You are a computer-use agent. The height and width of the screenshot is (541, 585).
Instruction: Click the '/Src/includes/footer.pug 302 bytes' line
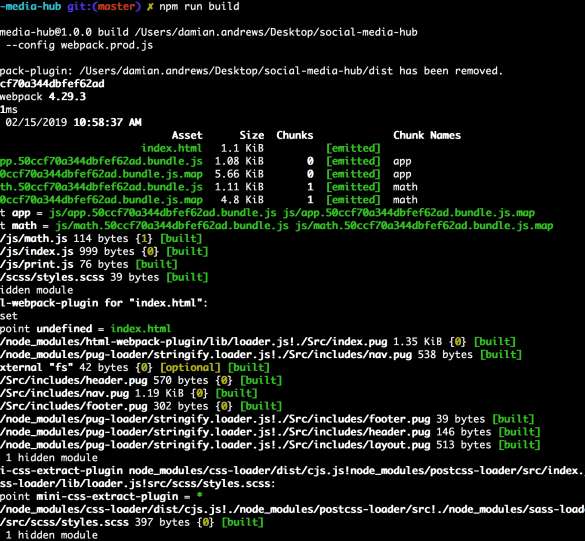click(x=141, y=406)
